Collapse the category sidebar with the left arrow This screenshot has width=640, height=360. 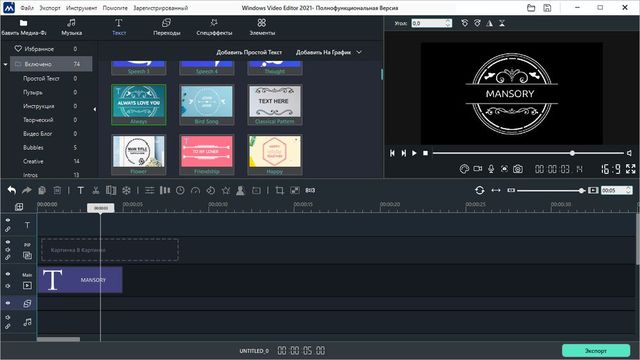(95, 109)
